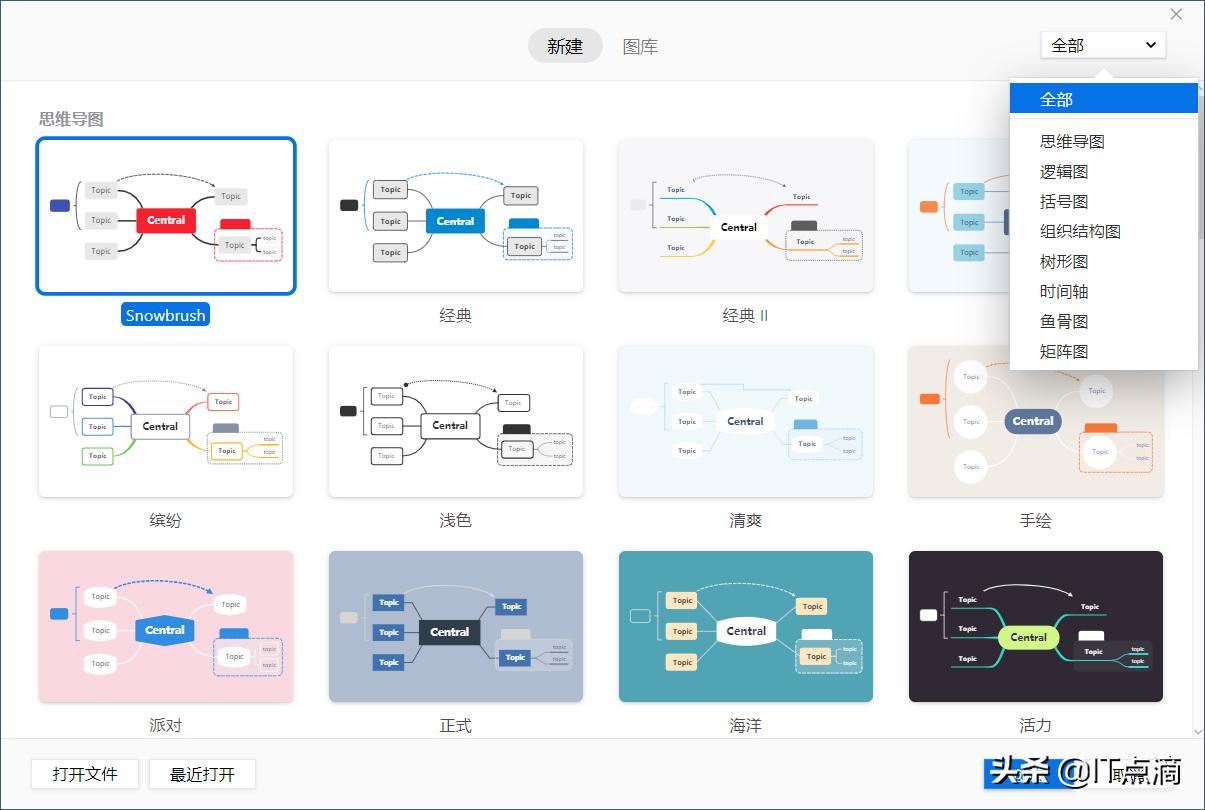Pick 时间轴 from the type list
This screenshot has width=1205, height=810.
pyautogui.click(x=1064, y=291)
